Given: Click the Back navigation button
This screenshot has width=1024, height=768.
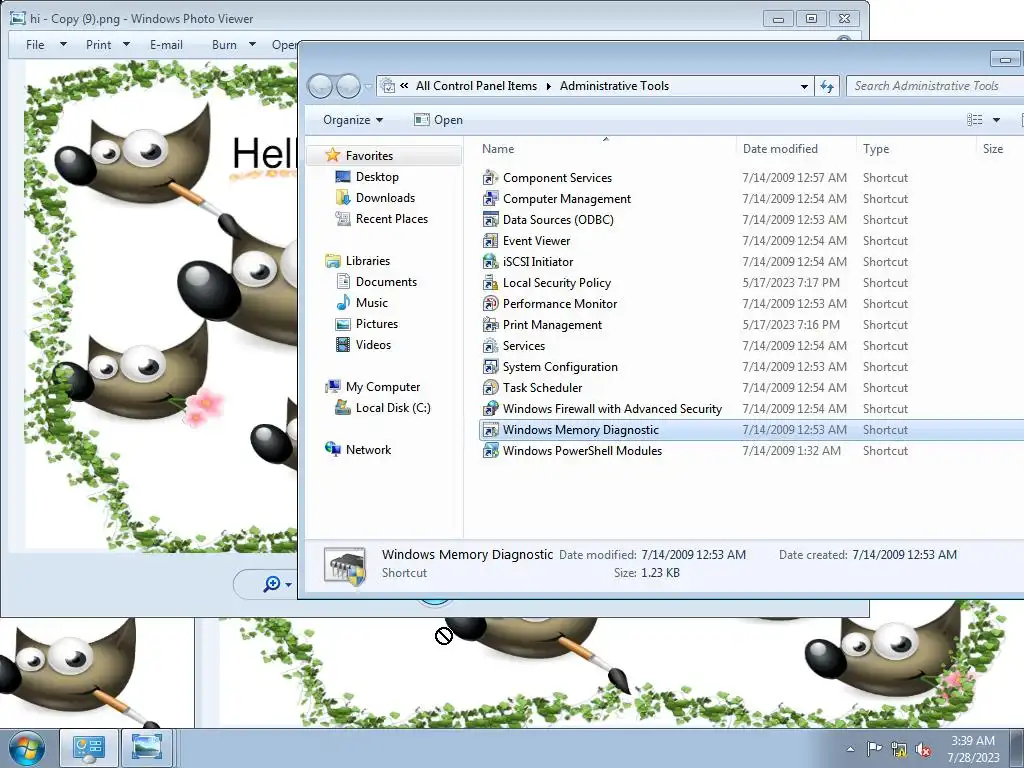Looking at the screenshot, I should (320, 86).
